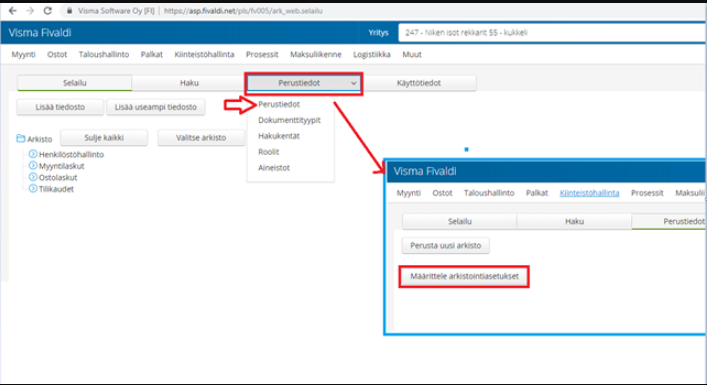The image size is (707, 385).
Task: Click the Lisää tiedosto button
Action: click(x=60, y=107)
